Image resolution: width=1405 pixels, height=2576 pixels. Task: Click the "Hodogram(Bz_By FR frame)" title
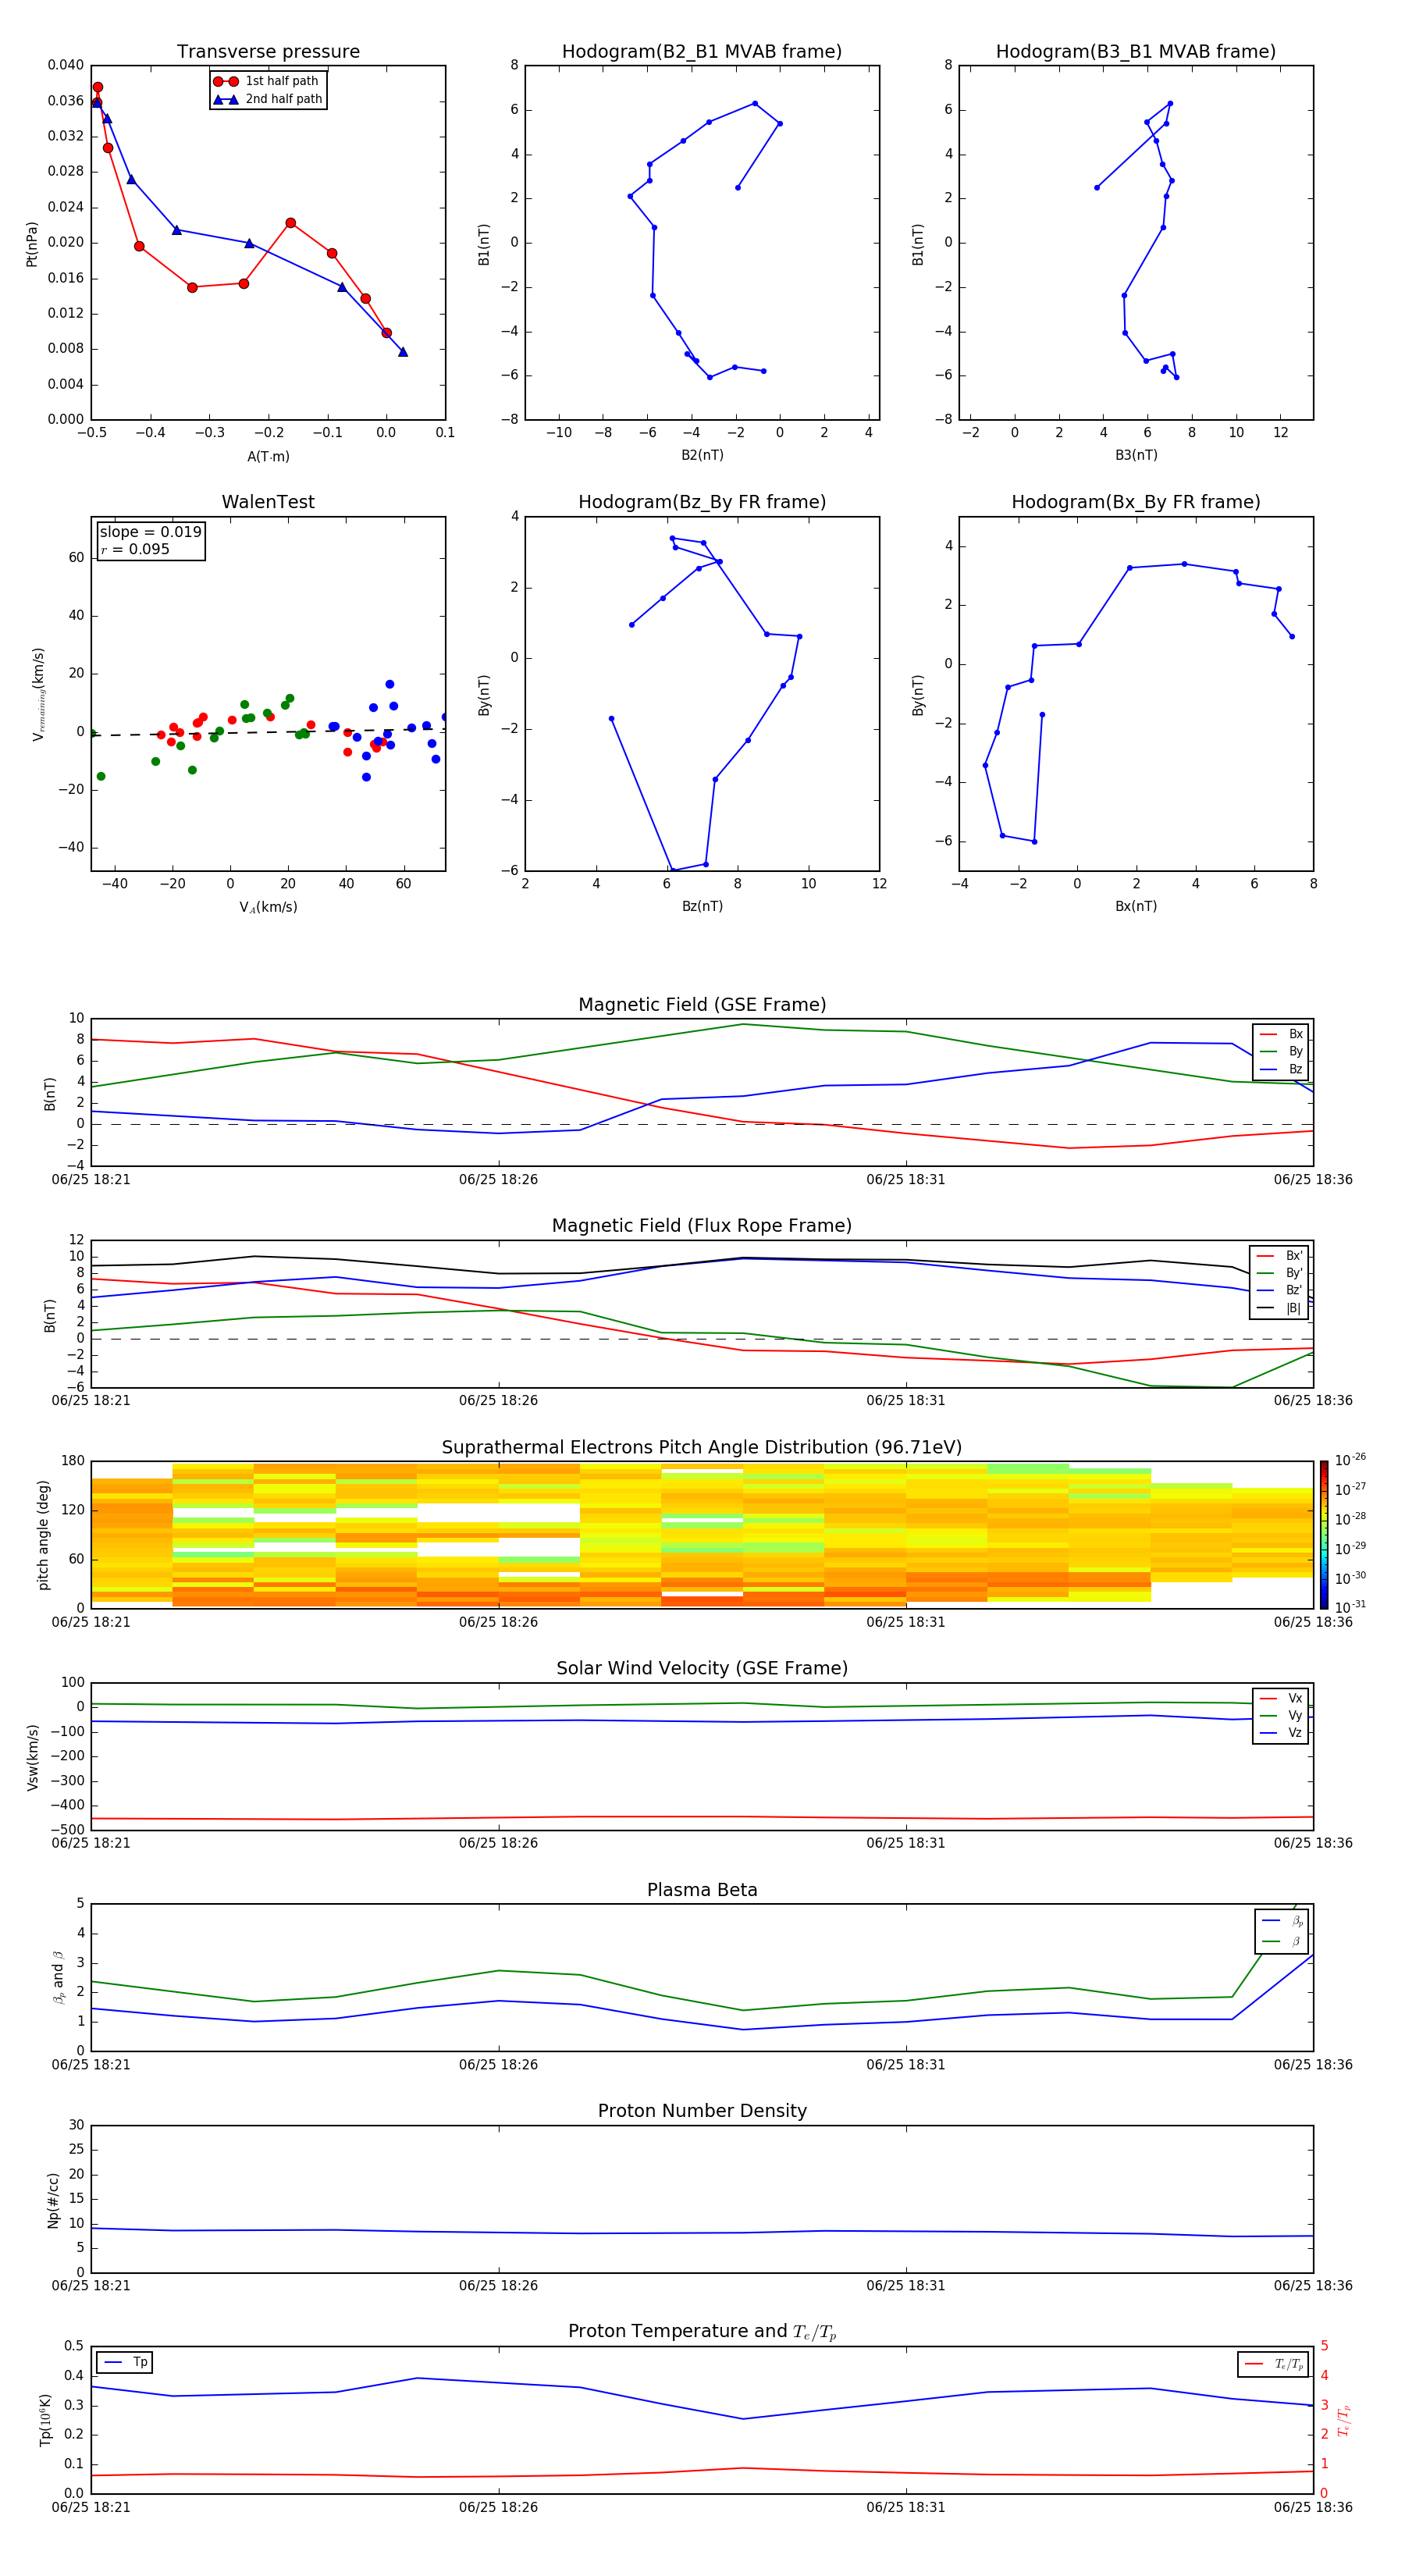point(702,502)
